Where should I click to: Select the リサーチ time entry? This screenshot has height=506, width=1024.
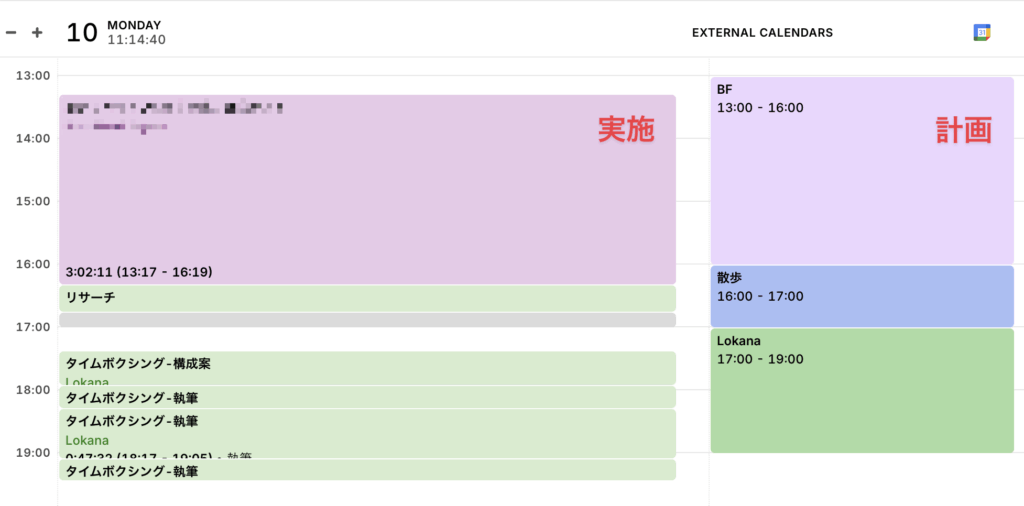pos(367,298)
